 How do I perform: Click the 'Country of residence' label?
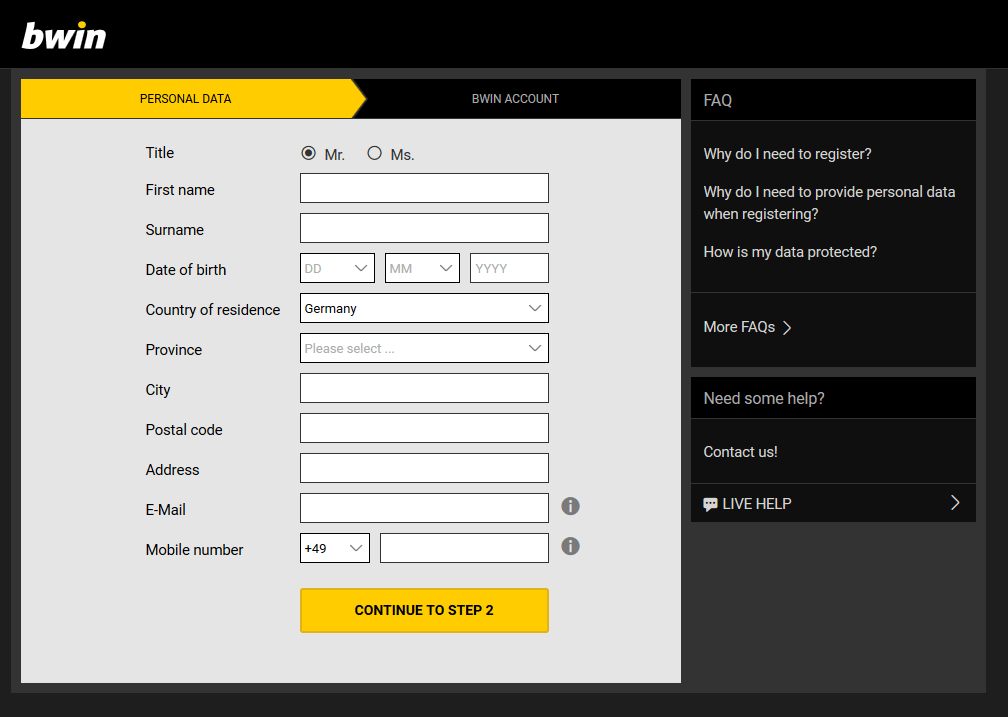(213, 309)
